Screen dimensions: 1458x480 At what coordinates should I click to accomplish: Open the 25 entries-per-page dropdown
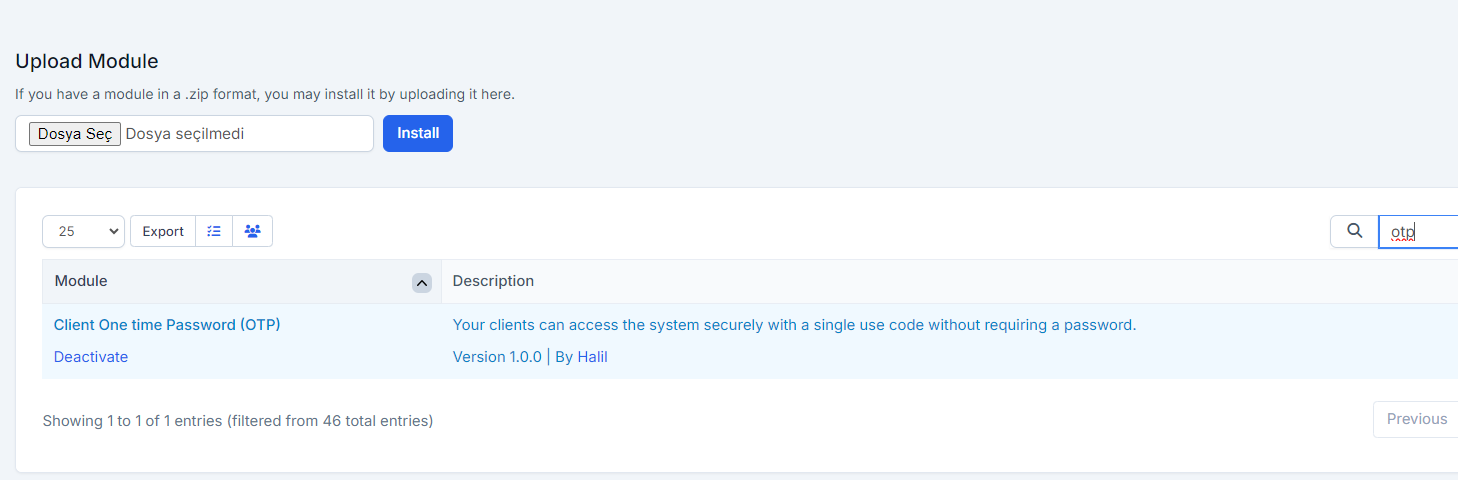[83, 231]
